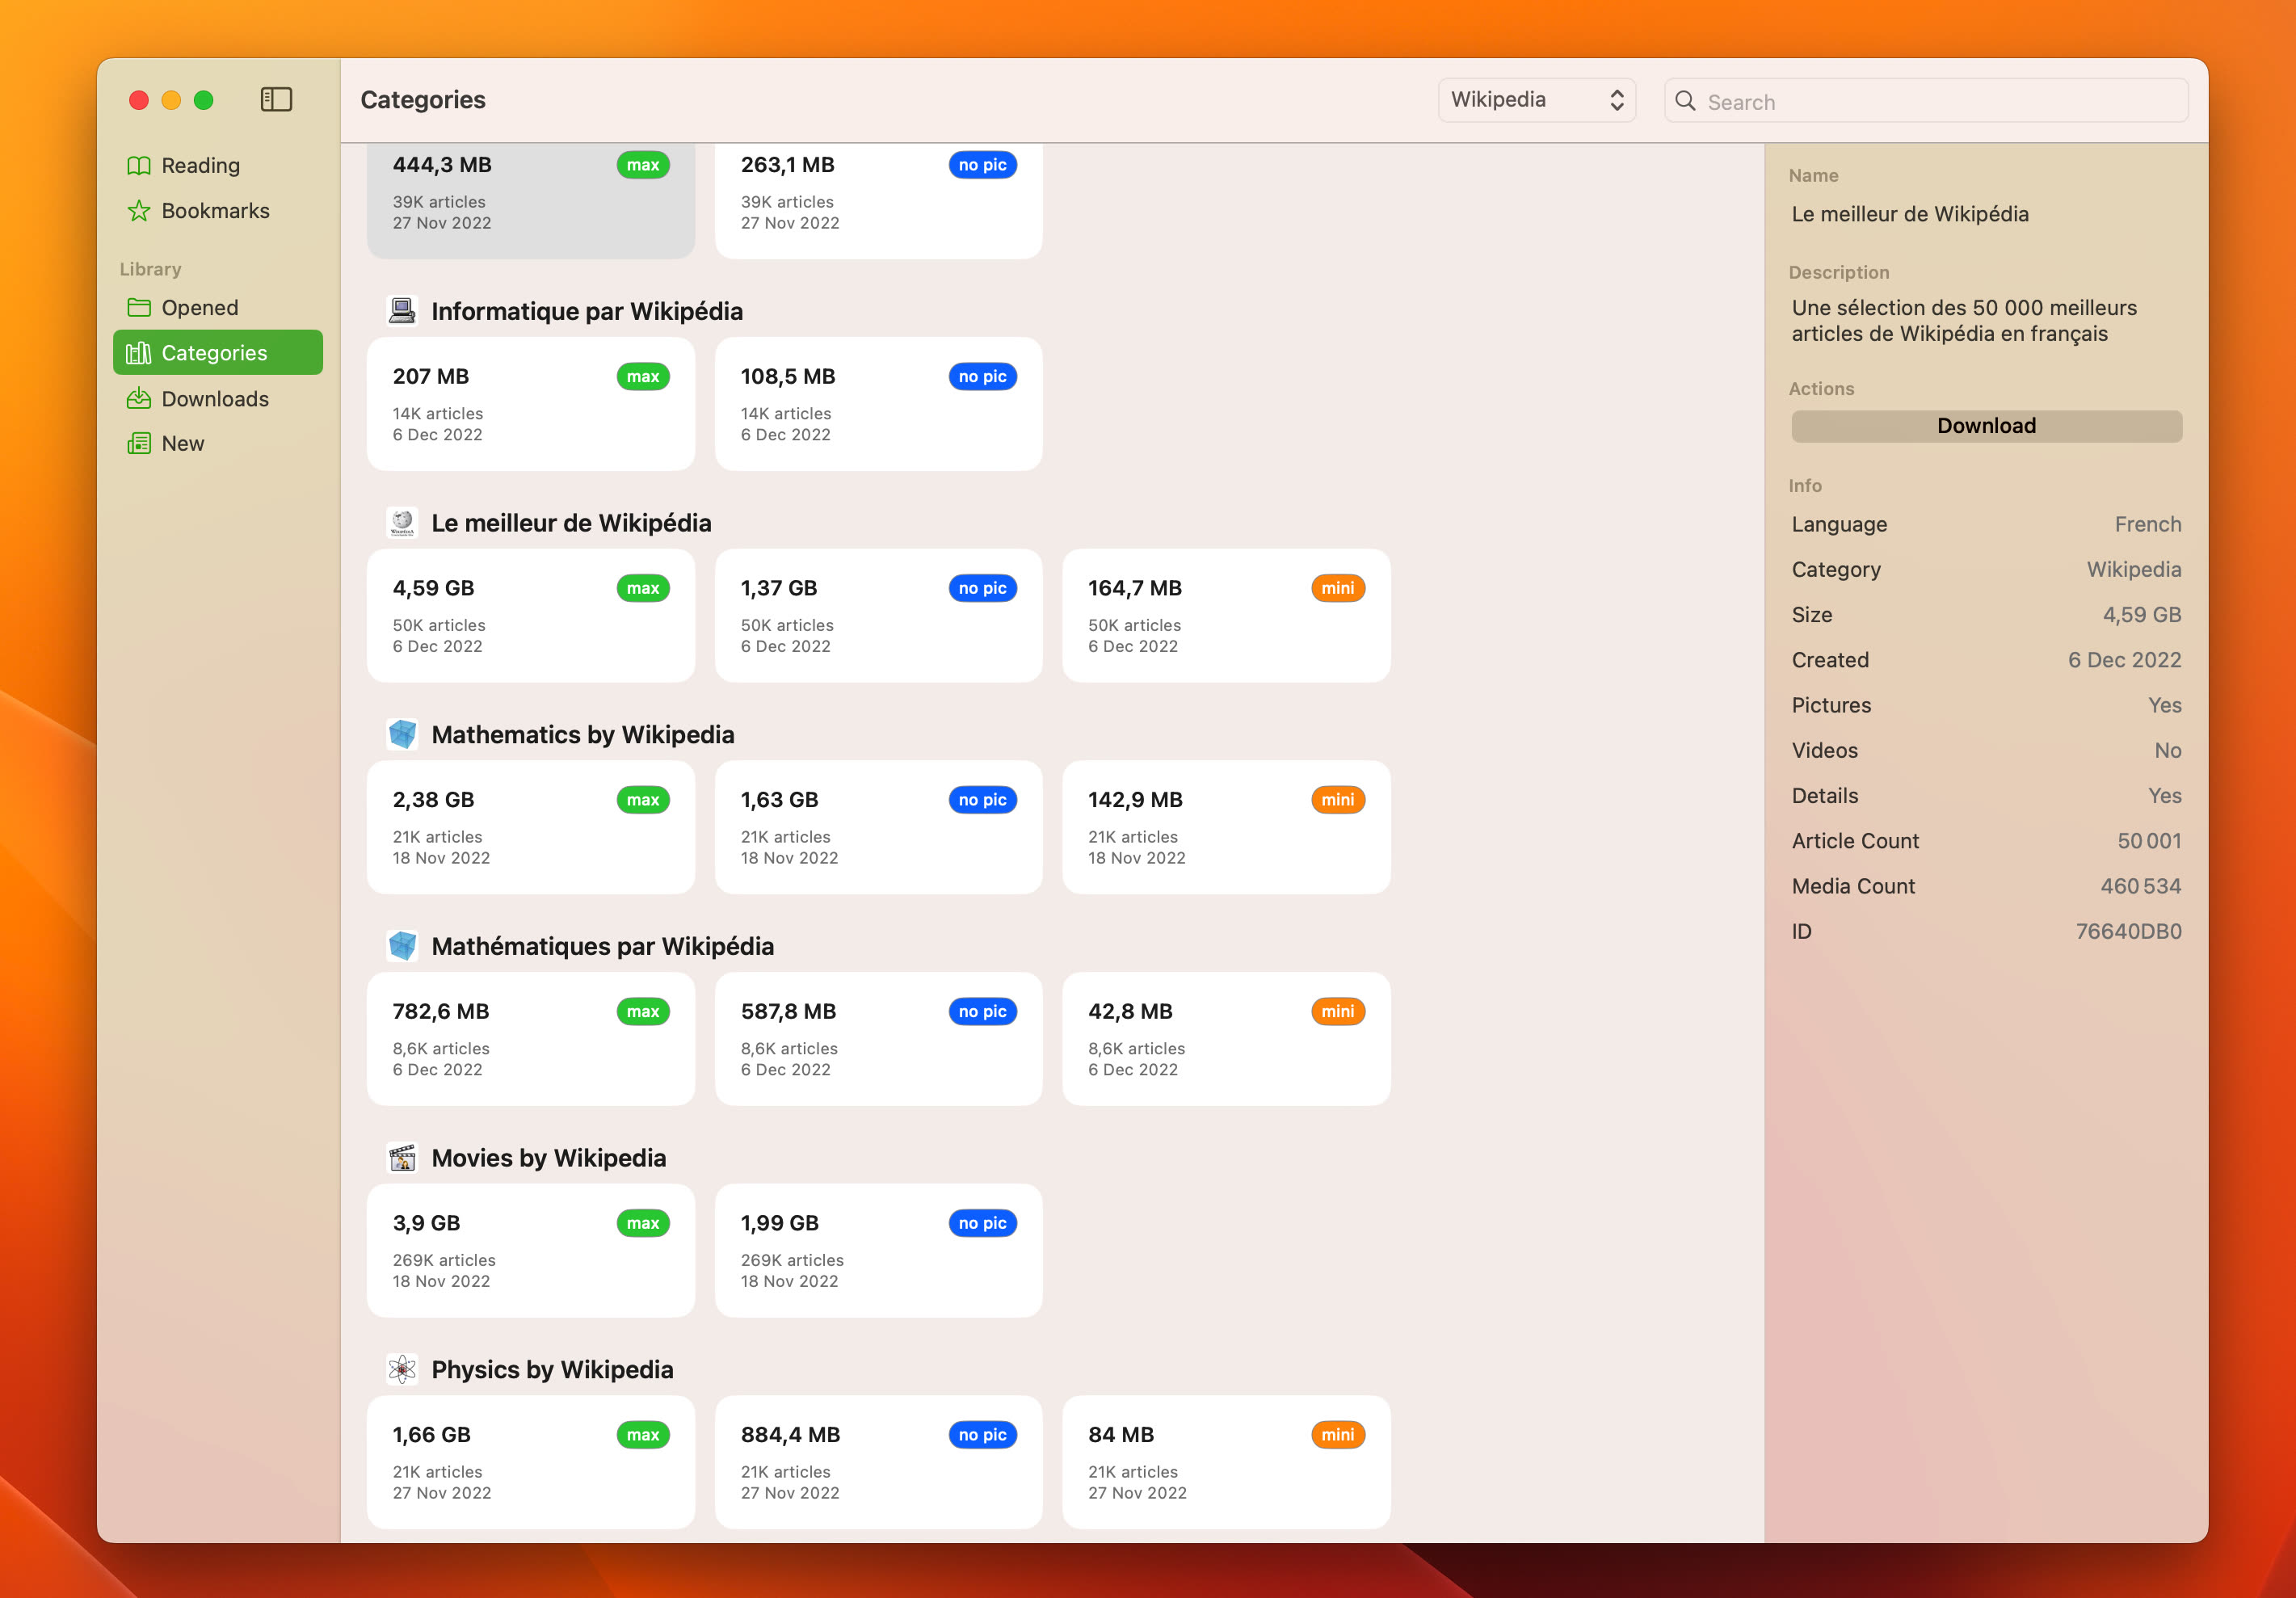Select the New library section
This screenshot has width=2296, height=1598.
[183, 443]
